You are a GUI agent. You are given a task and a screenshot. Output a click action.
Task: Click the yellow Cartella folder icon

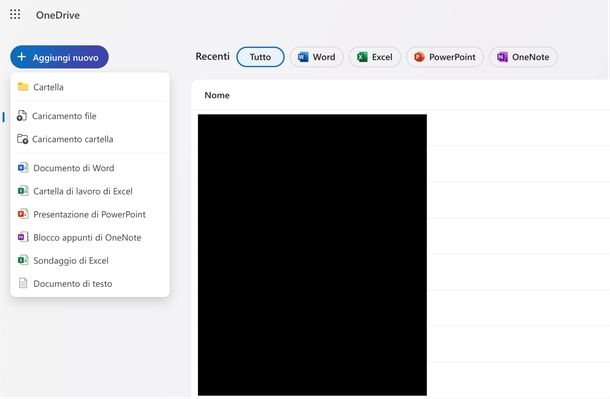23,87
